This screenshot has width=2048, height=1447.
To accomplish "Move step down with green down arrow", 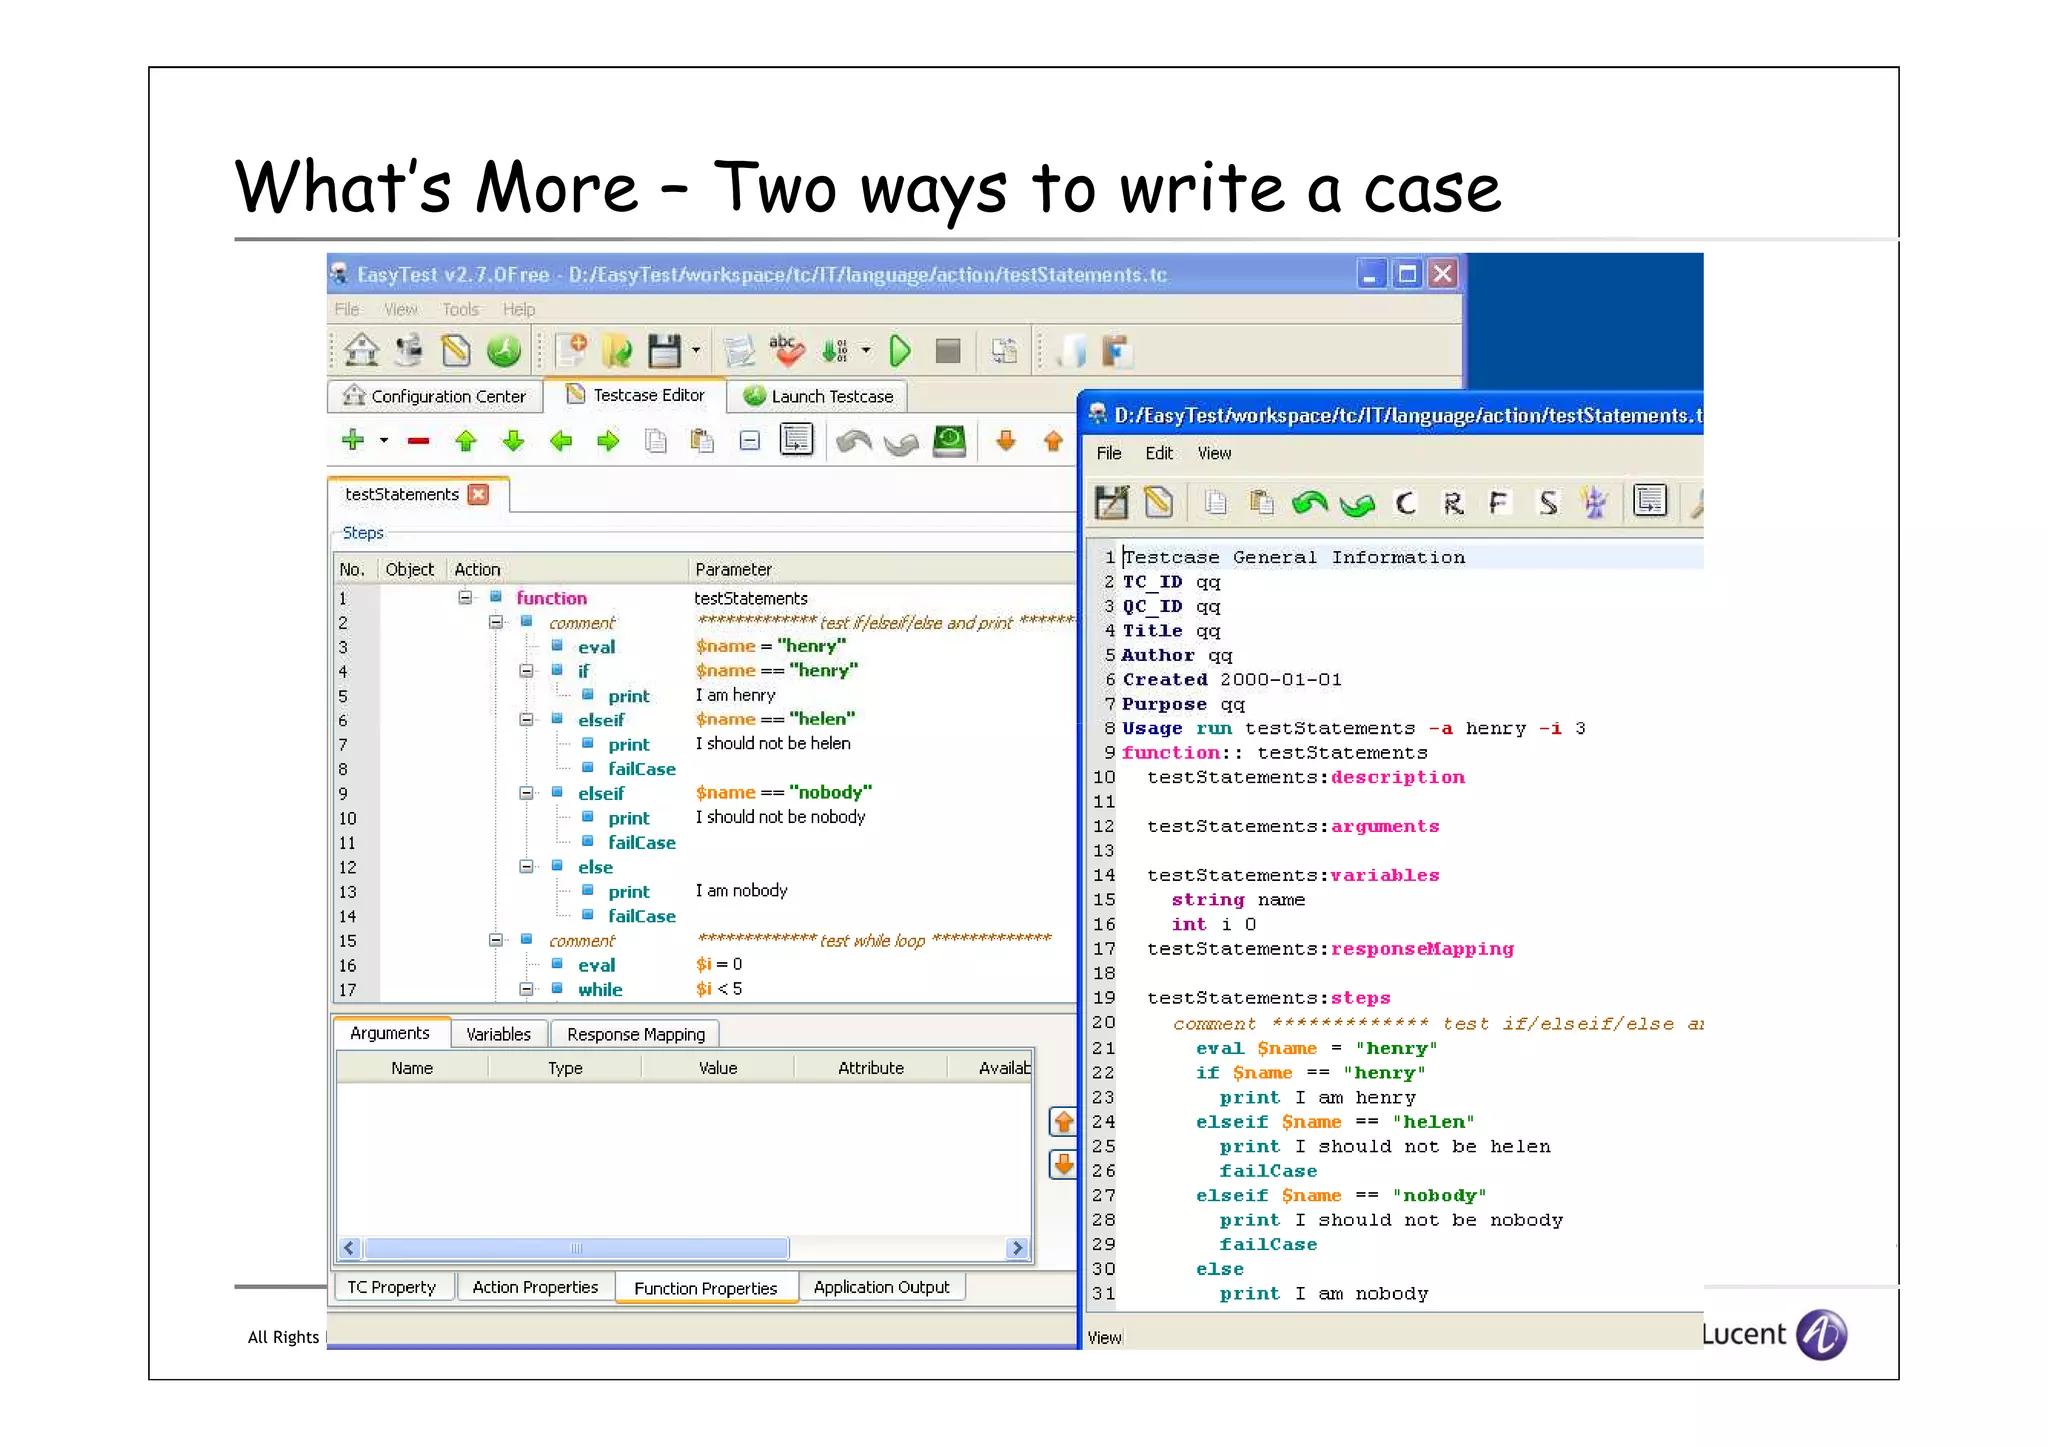I will [x=513, y=441].
